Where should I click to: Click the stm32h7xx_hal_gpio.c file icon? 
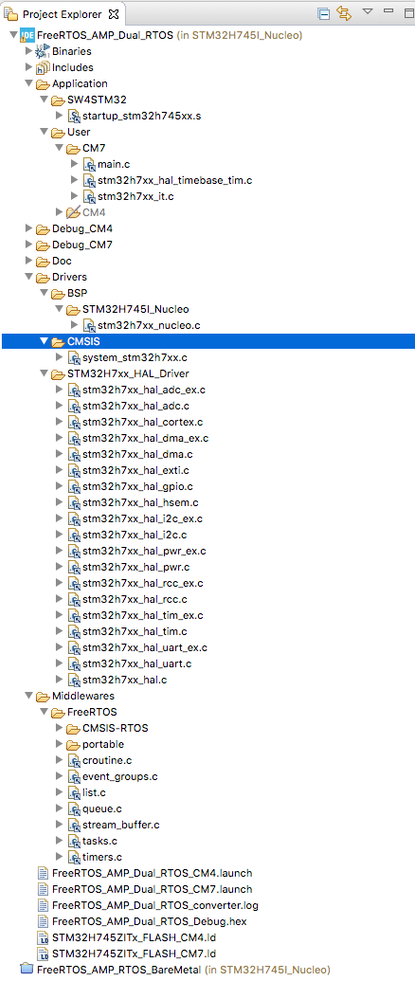(74, 487)
